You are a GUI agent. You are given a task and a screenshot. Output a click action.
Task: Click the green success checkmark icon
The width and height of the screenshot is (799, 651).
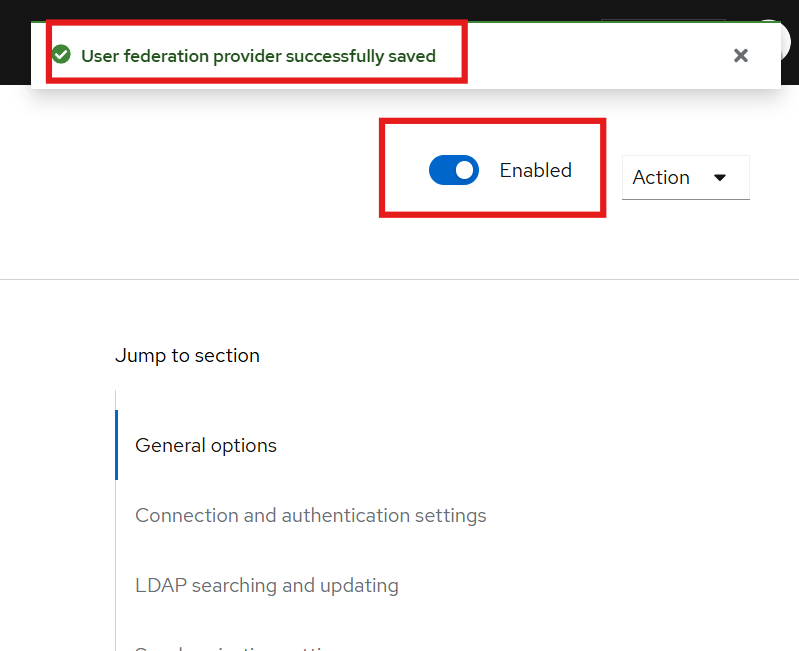61,55
